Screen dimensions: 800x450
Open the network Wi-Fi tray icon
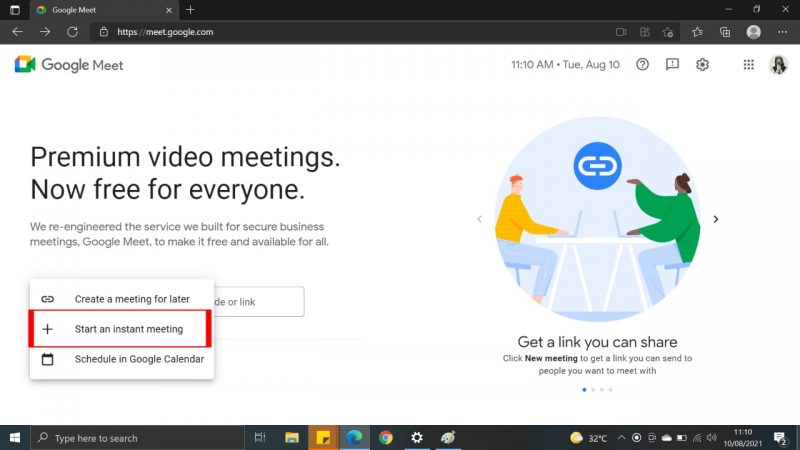[697, 438]
